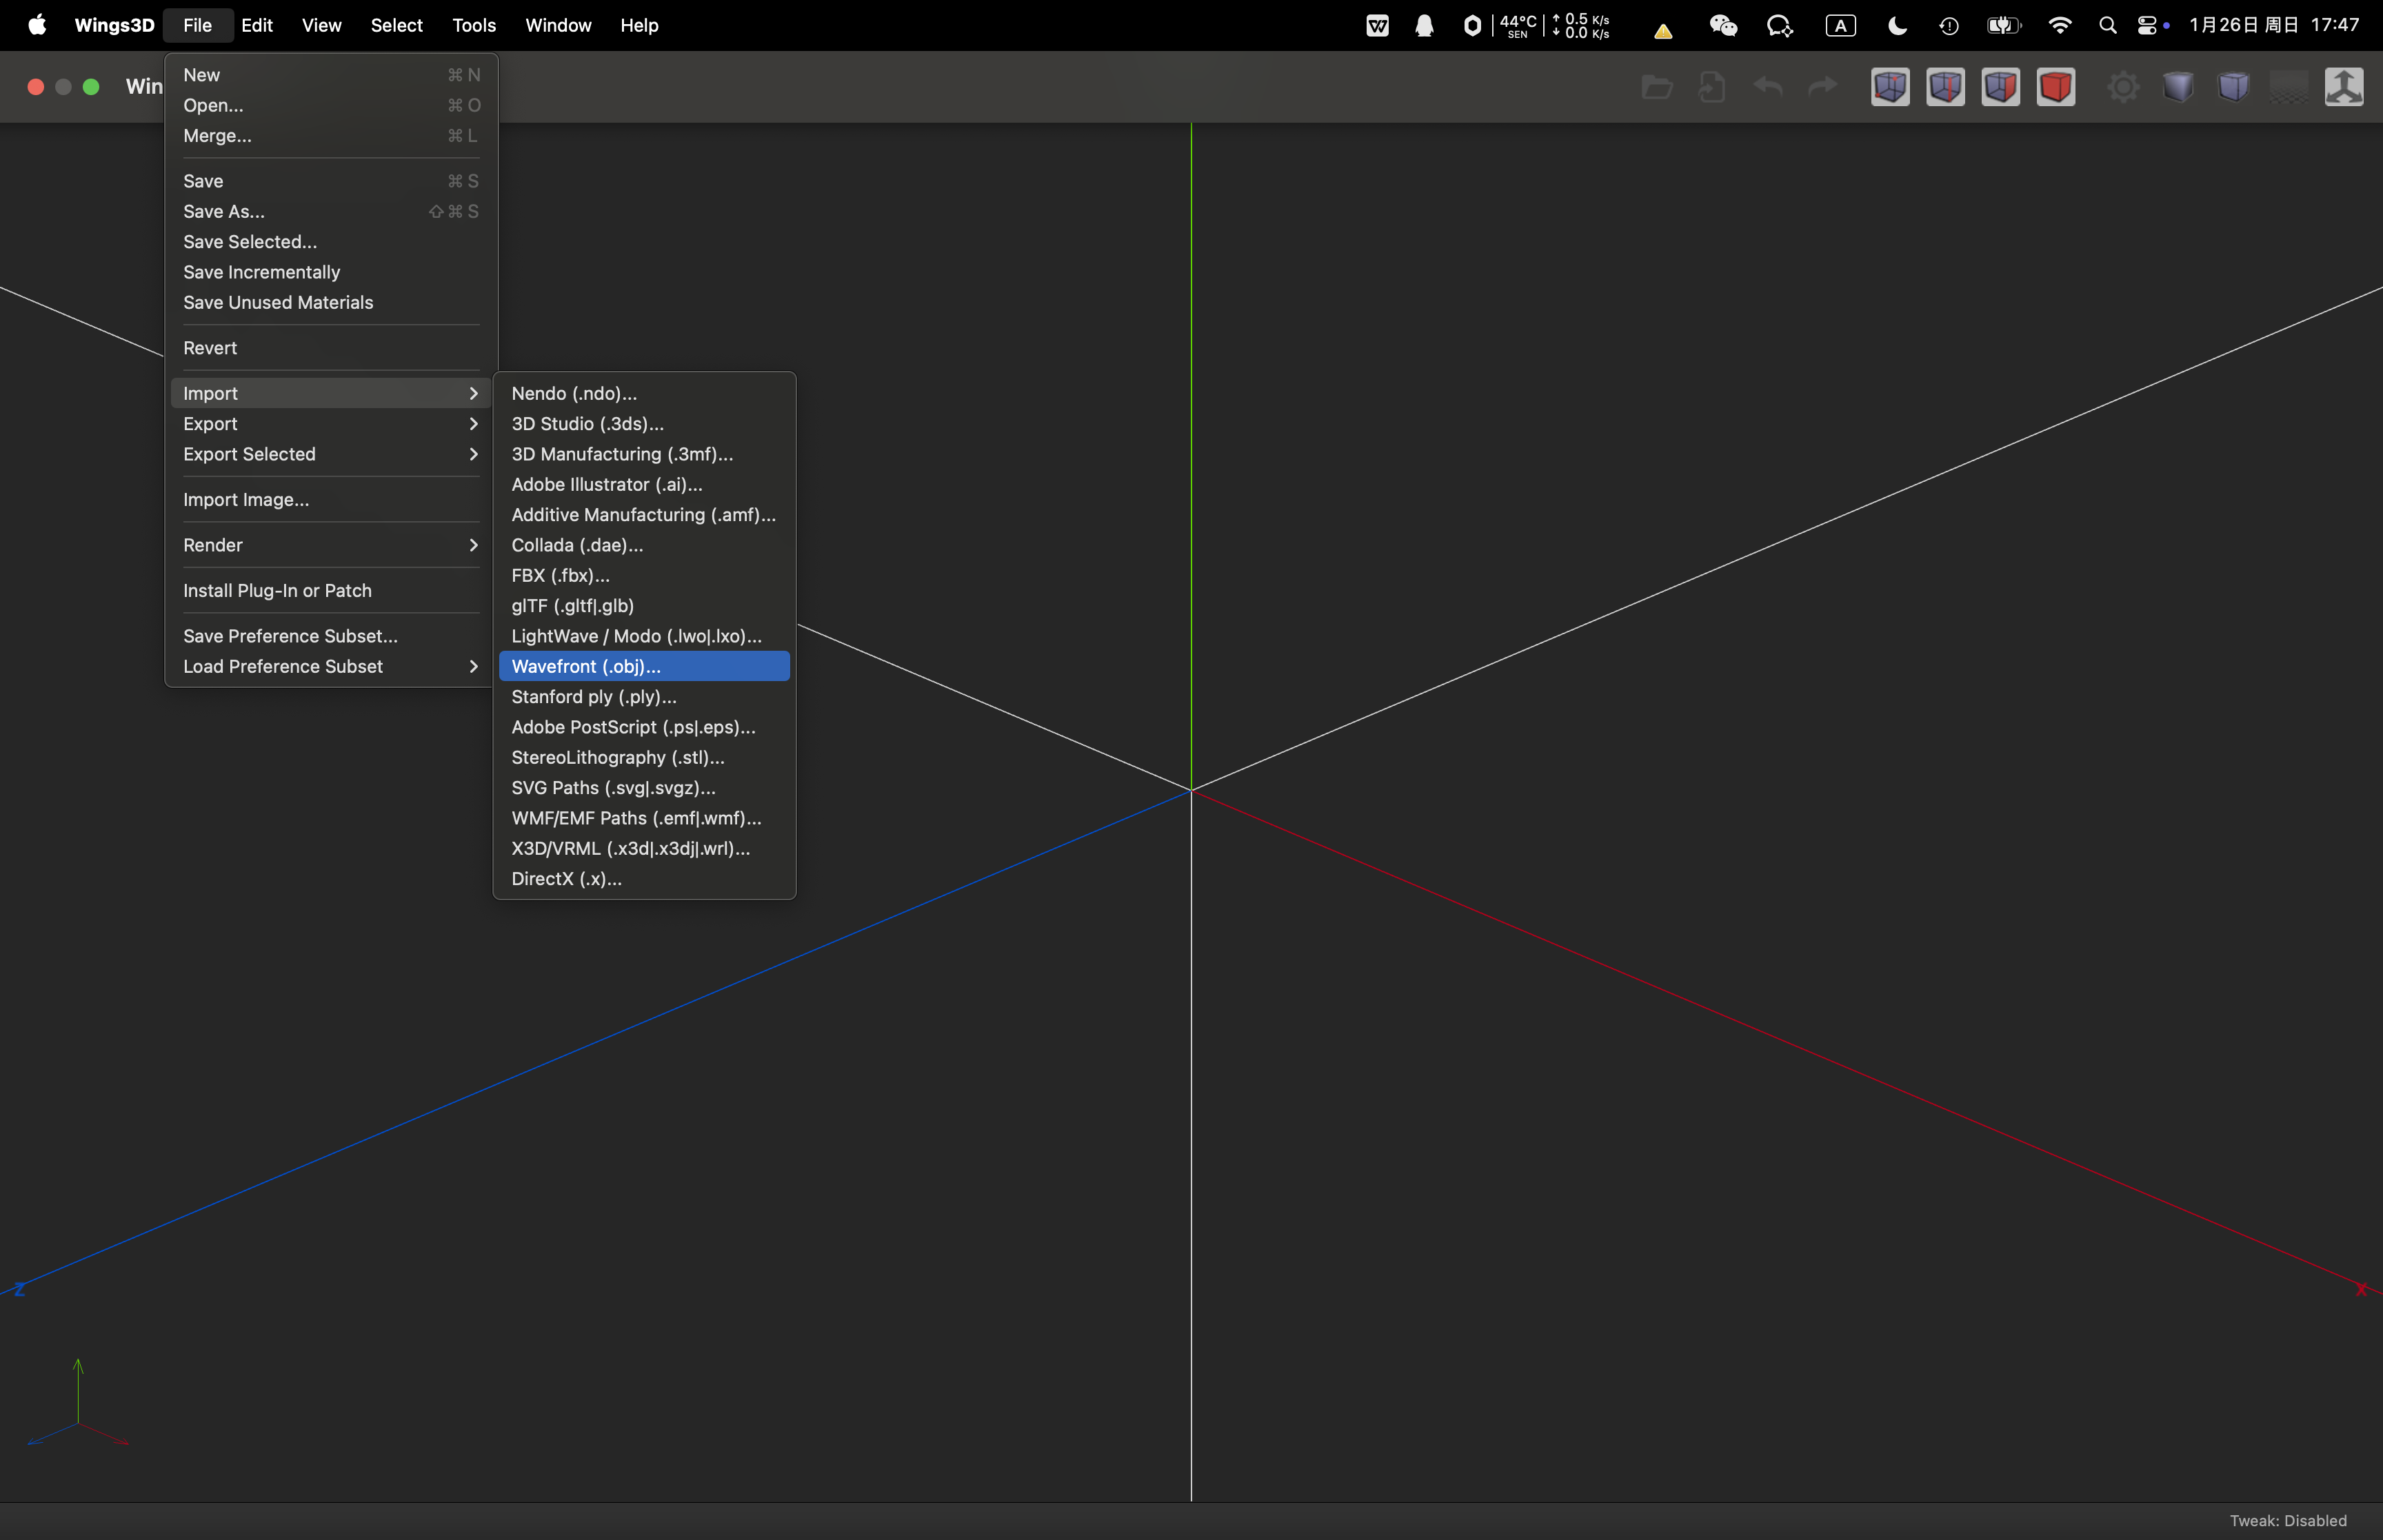Switch to Edge selection mode cube
2383x1540 pixels.
1945,87
